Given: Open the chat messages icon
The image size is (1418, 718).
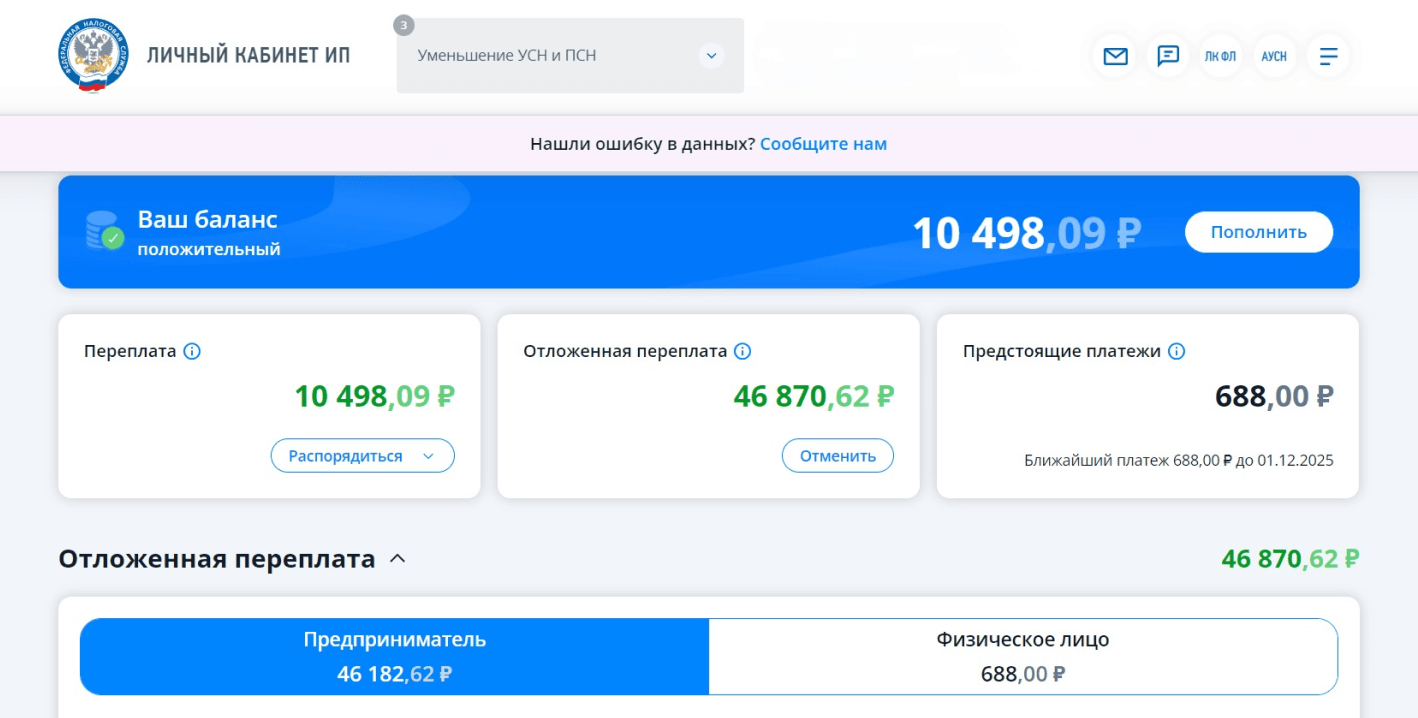Looking at the screenshot, I should pyautogui.click(x=1168, y=56).
